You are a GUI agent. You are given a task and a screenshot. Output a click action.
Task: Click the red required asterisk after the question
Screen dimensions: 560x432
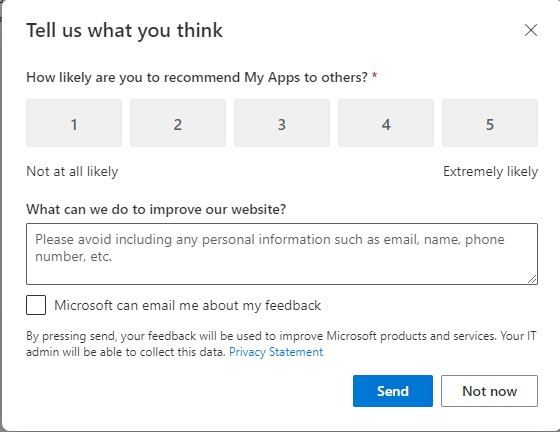(375, 76)
